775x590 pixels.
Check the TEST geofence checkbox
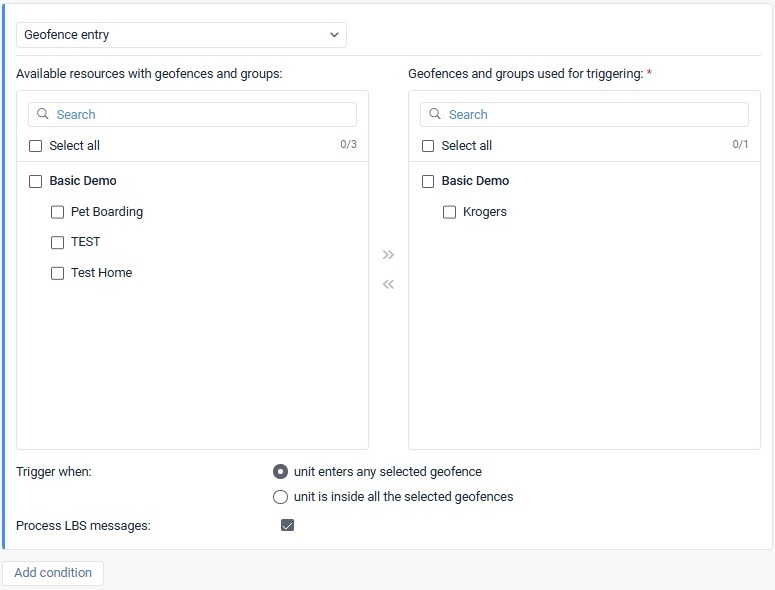tap(57, 242)
